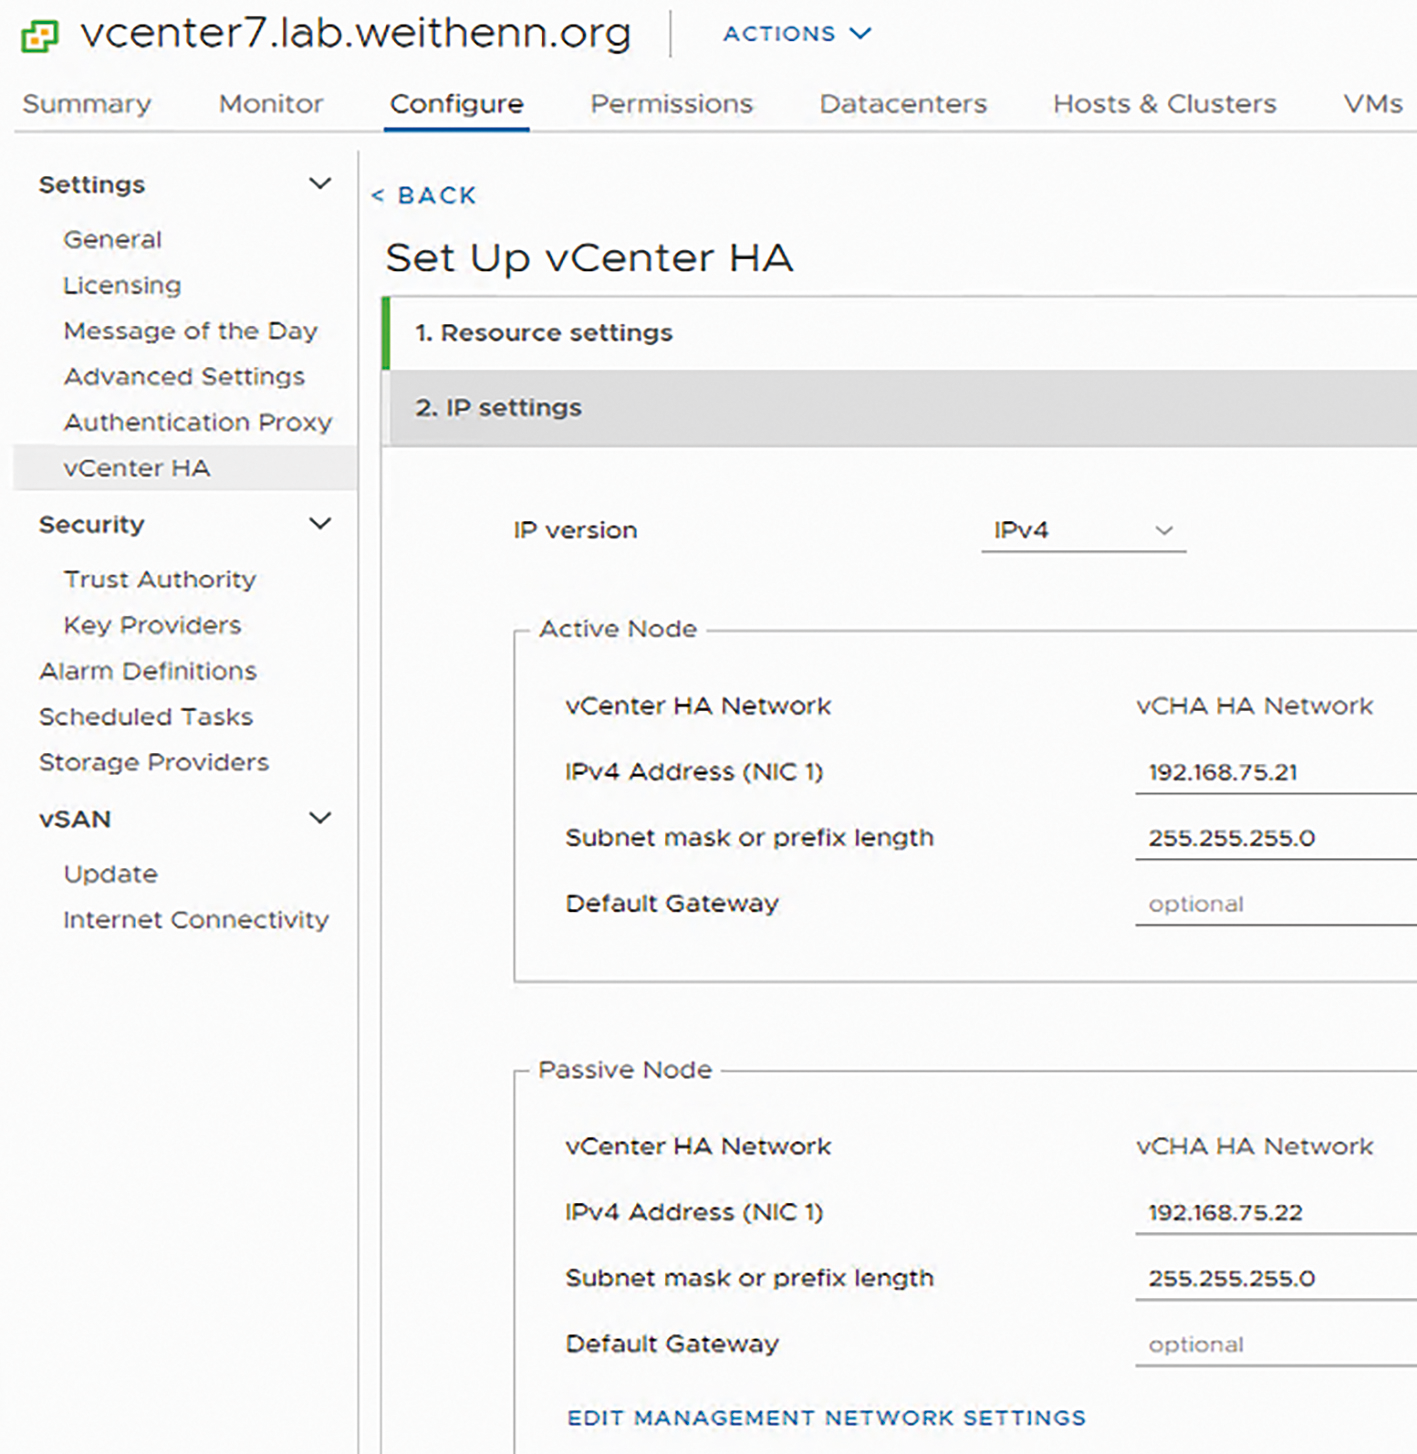Click the vCenter server icon beside the hostname
This screenshot has width=1417, height=1454.
40,36
